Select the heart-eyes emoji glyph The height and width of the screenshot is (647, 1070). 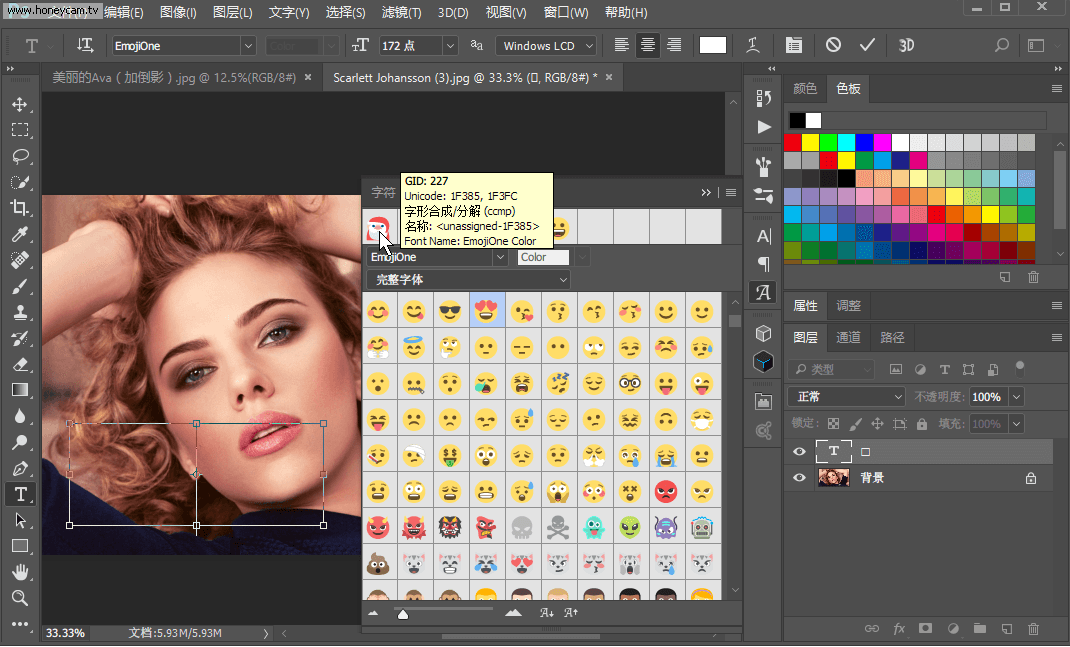tap(486, 311)
